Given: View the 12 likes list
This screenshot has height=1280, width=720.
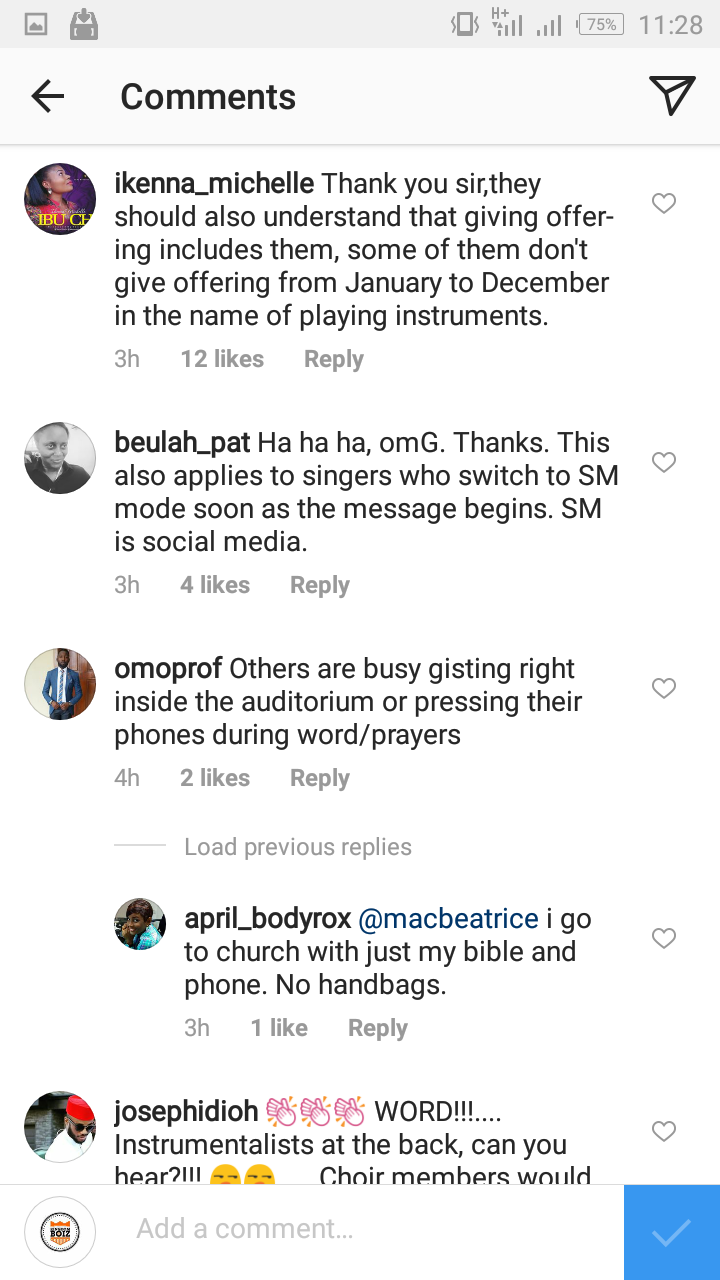Looking at the screenshot, I should pos(222,359).
